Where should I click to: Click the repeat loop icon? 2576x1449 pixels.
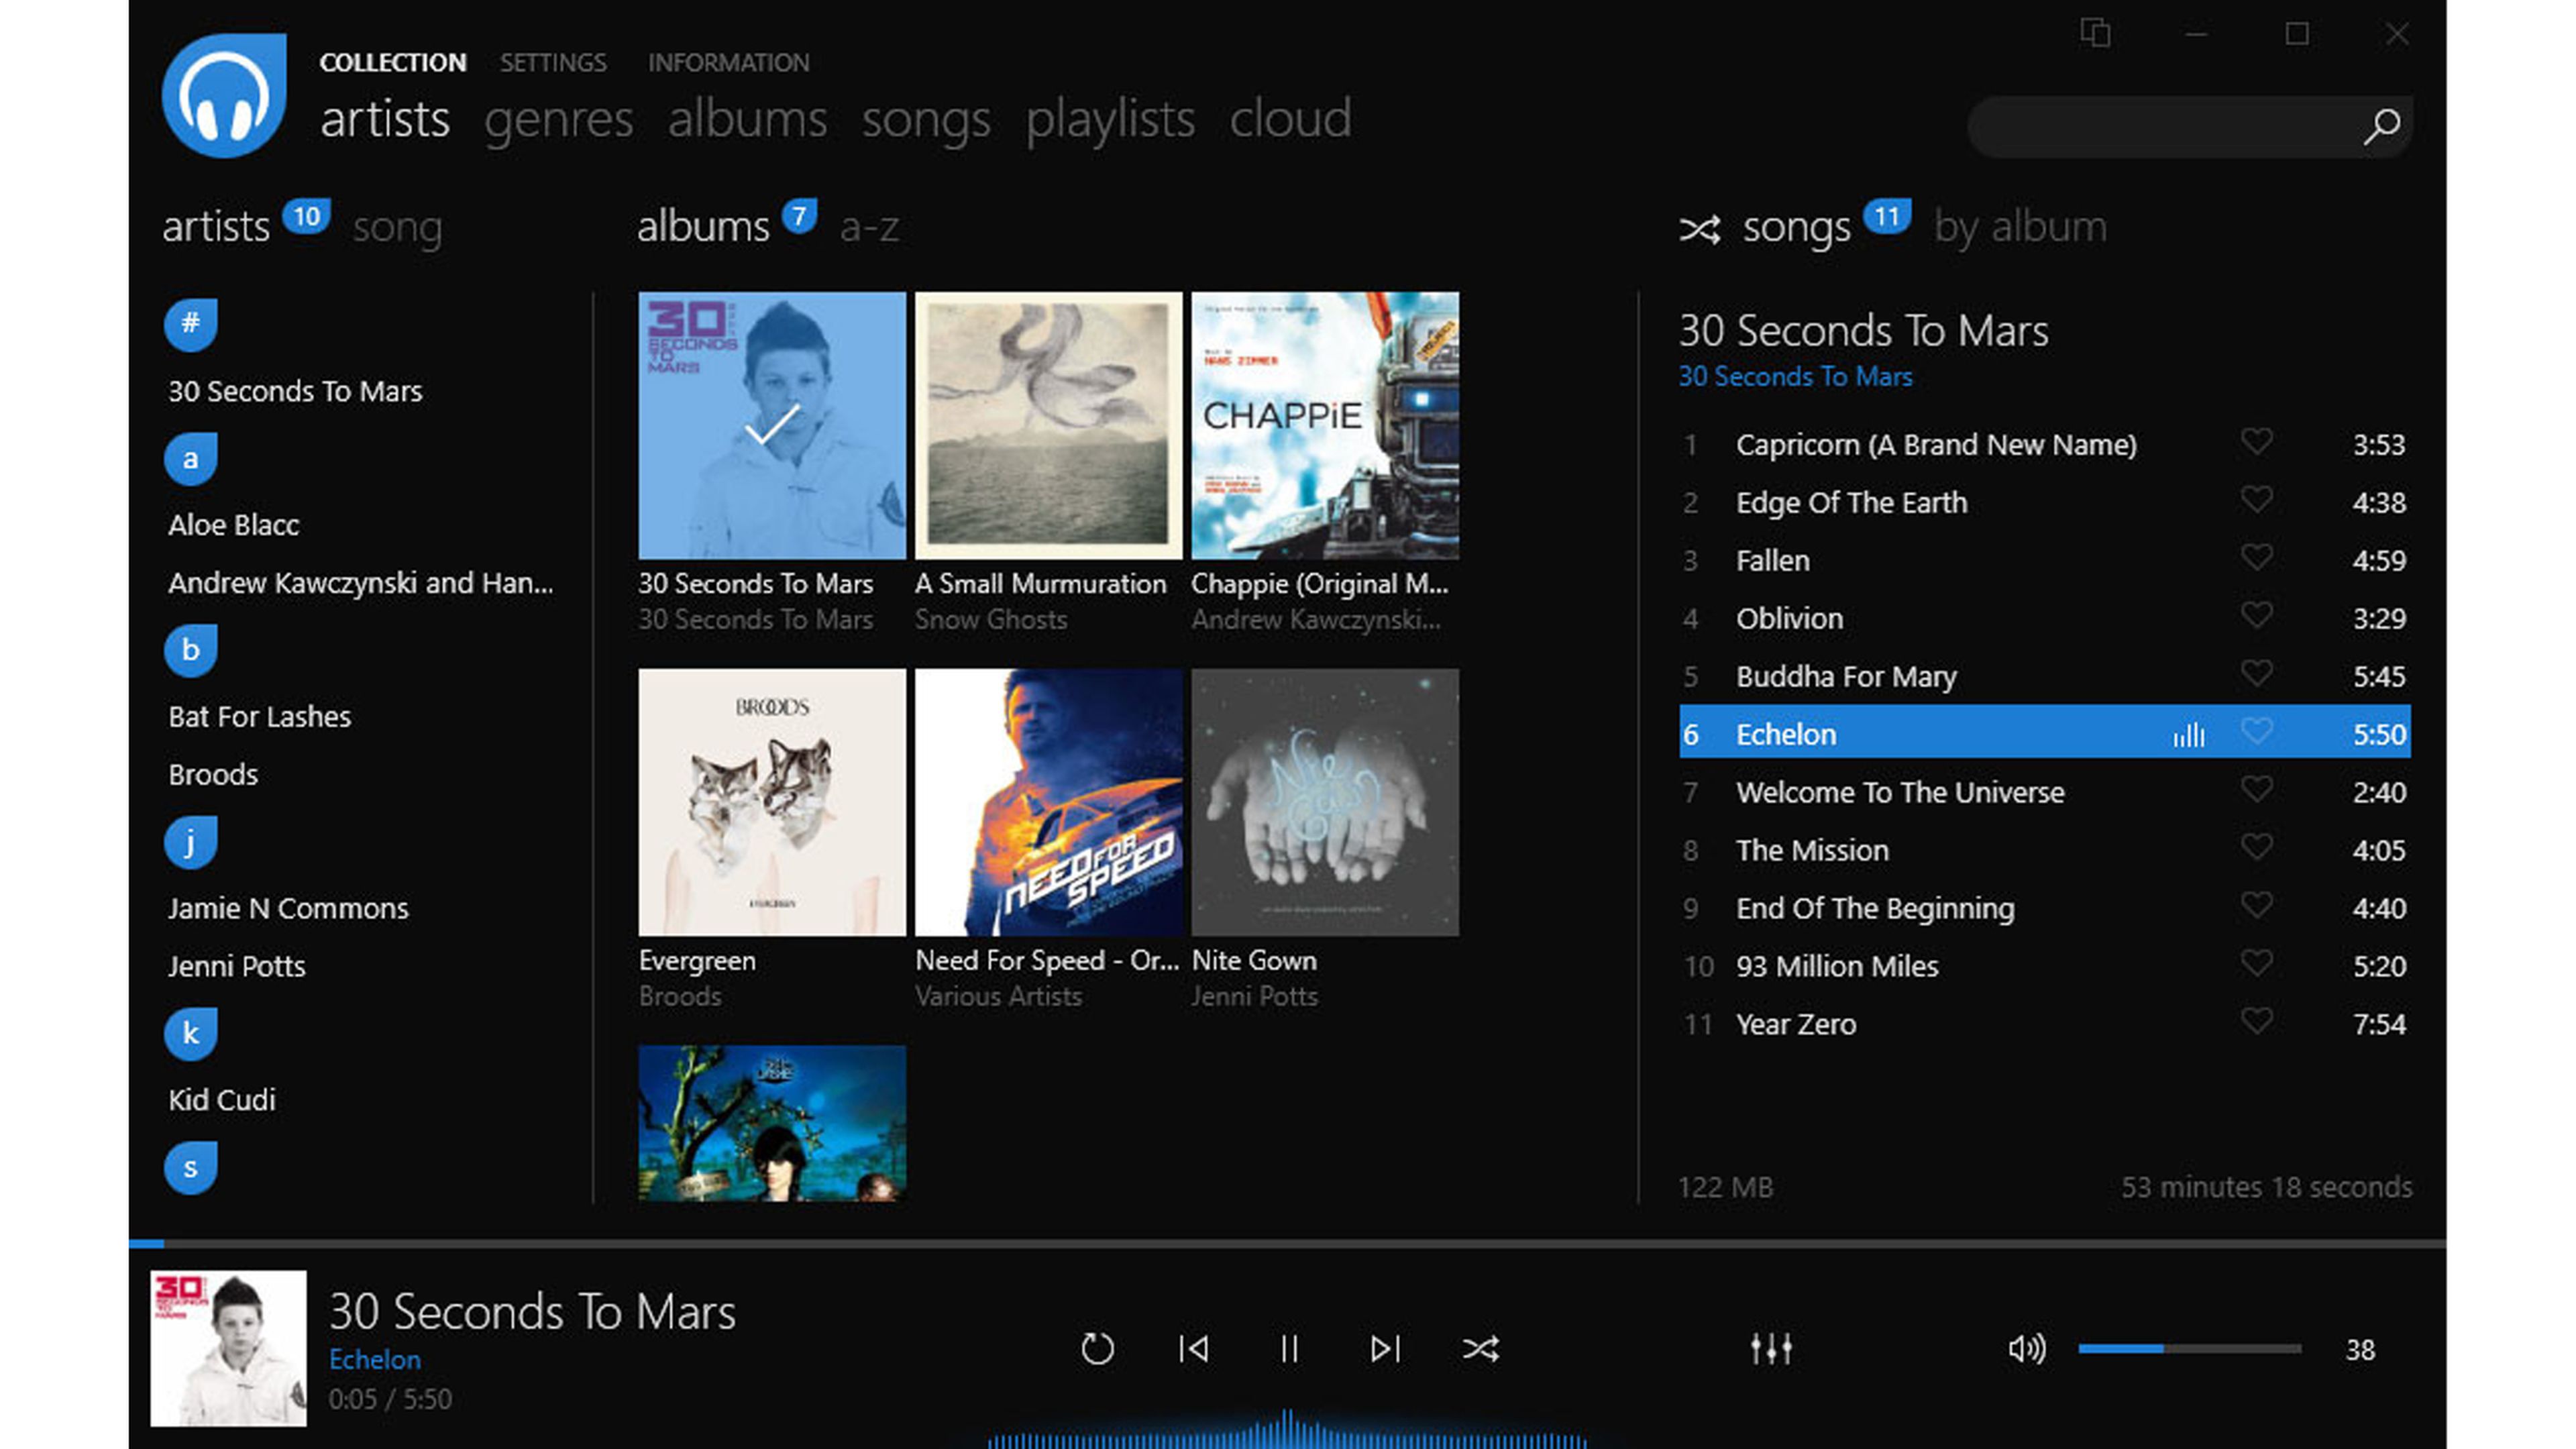1097,1349
